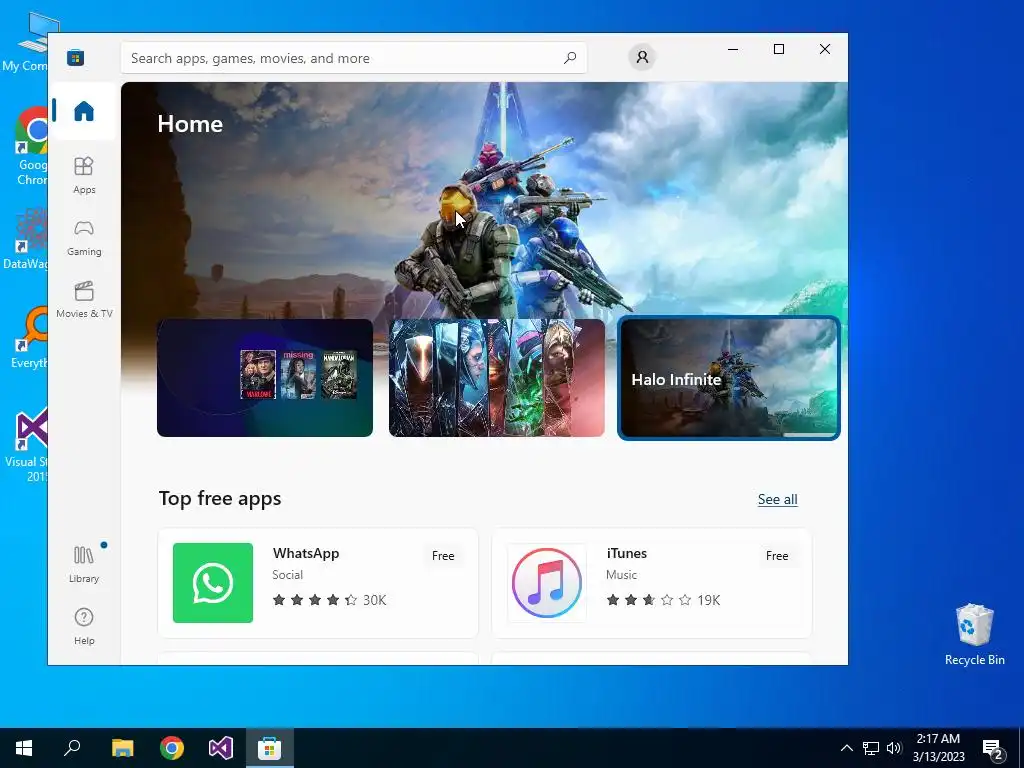Open the movies collection banner thumbnail
Image resolution: width=1024 pixels, height=768 pixels.
click(265, 377)
